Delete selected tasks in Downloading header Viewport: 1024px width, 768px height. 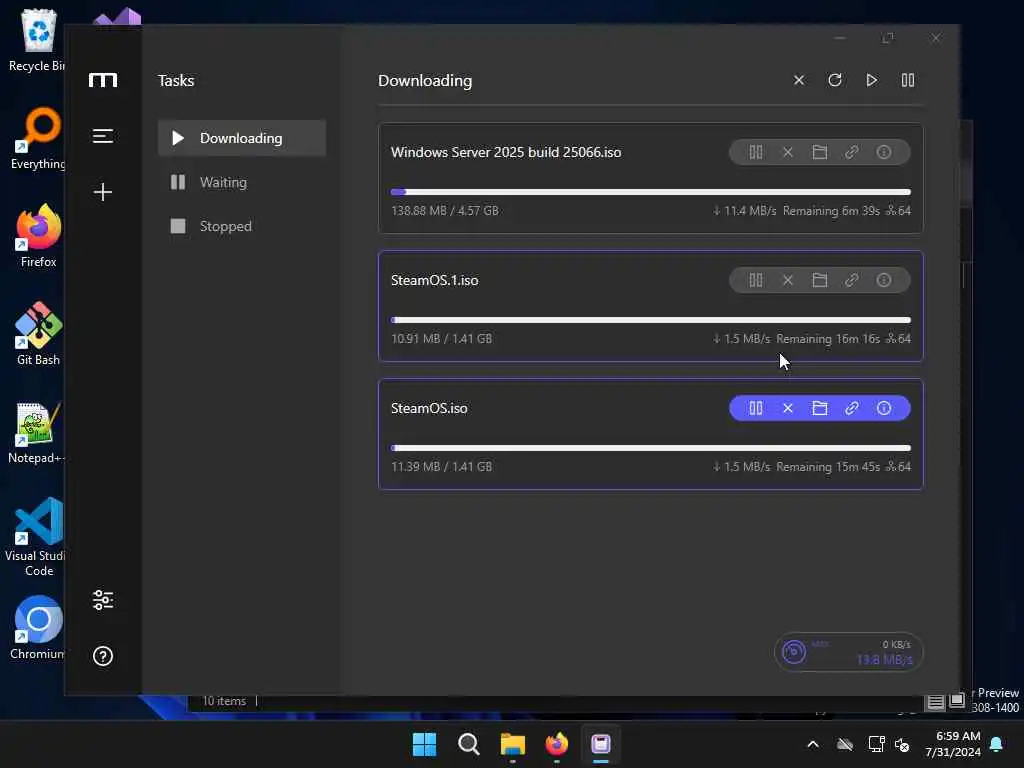point(799,80)
